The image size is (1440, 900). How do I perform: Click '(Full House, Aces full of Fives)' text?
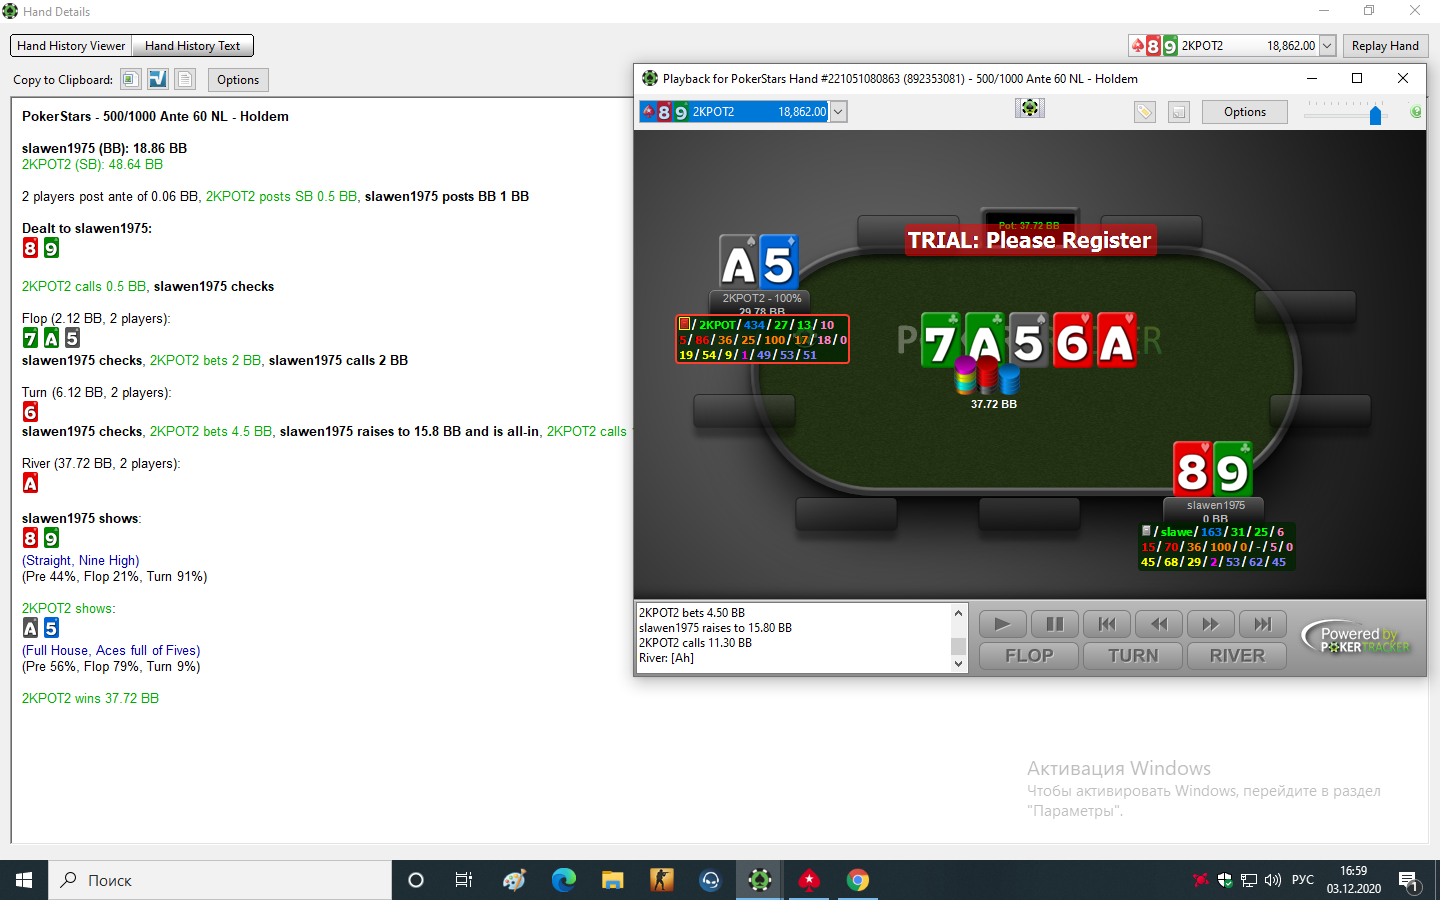[111, 650]
